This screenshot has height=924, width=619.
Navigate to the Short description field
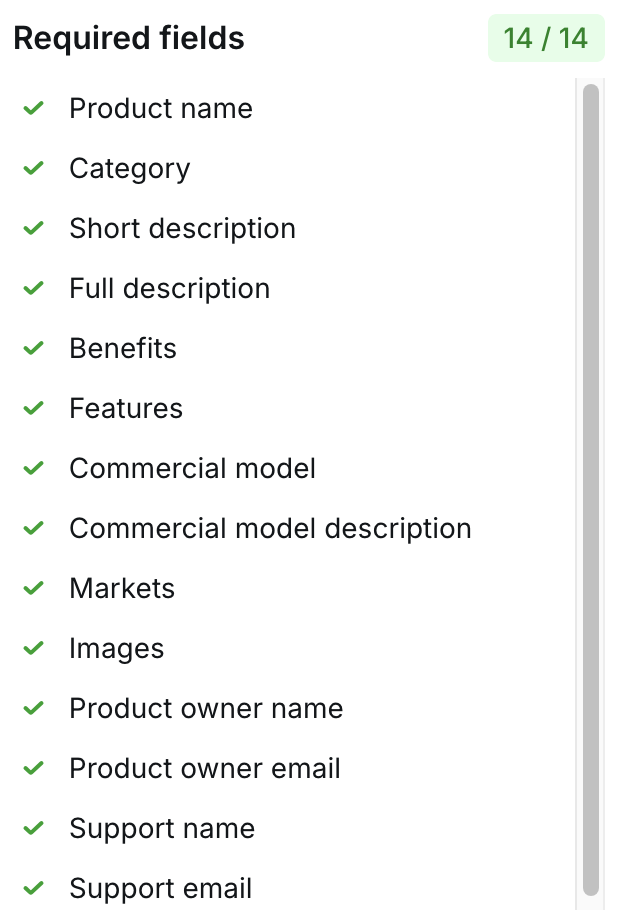click(182, 228)
